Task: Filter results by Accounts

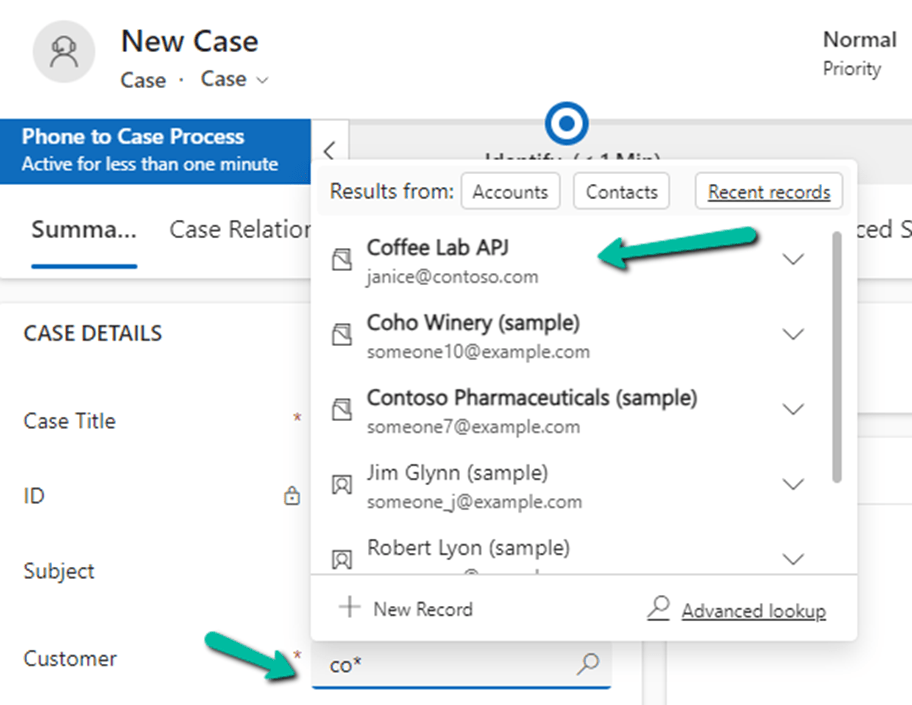Action: 510,192
